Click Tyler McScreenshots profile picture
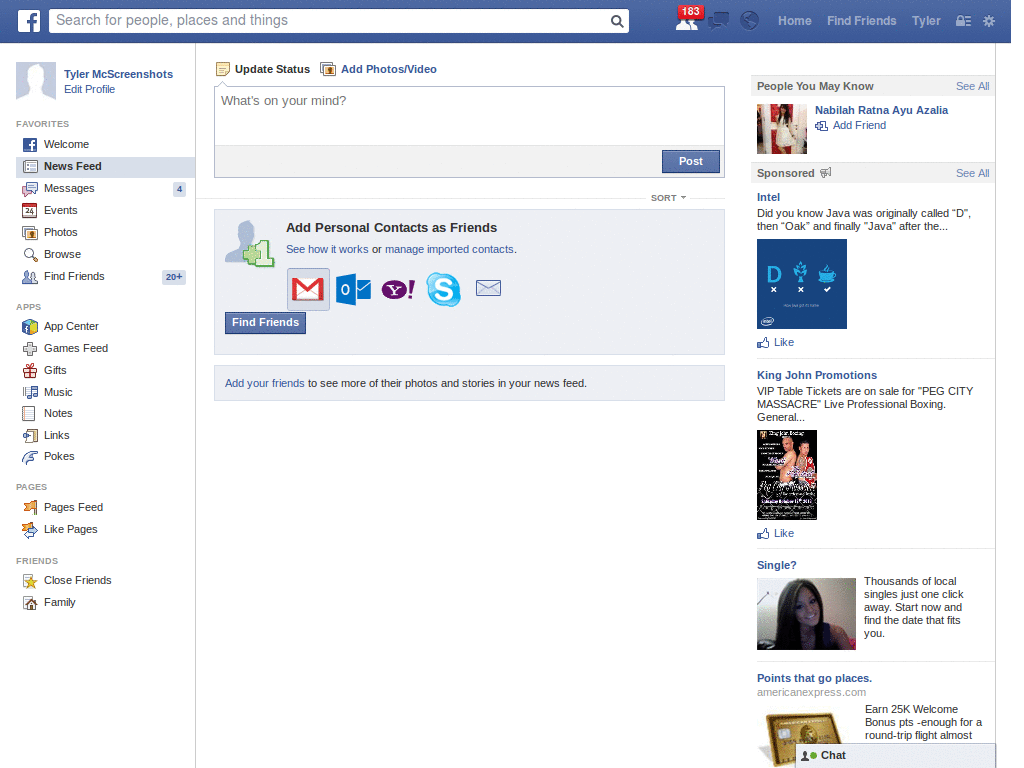The image size is (1024, 768). 36,81
